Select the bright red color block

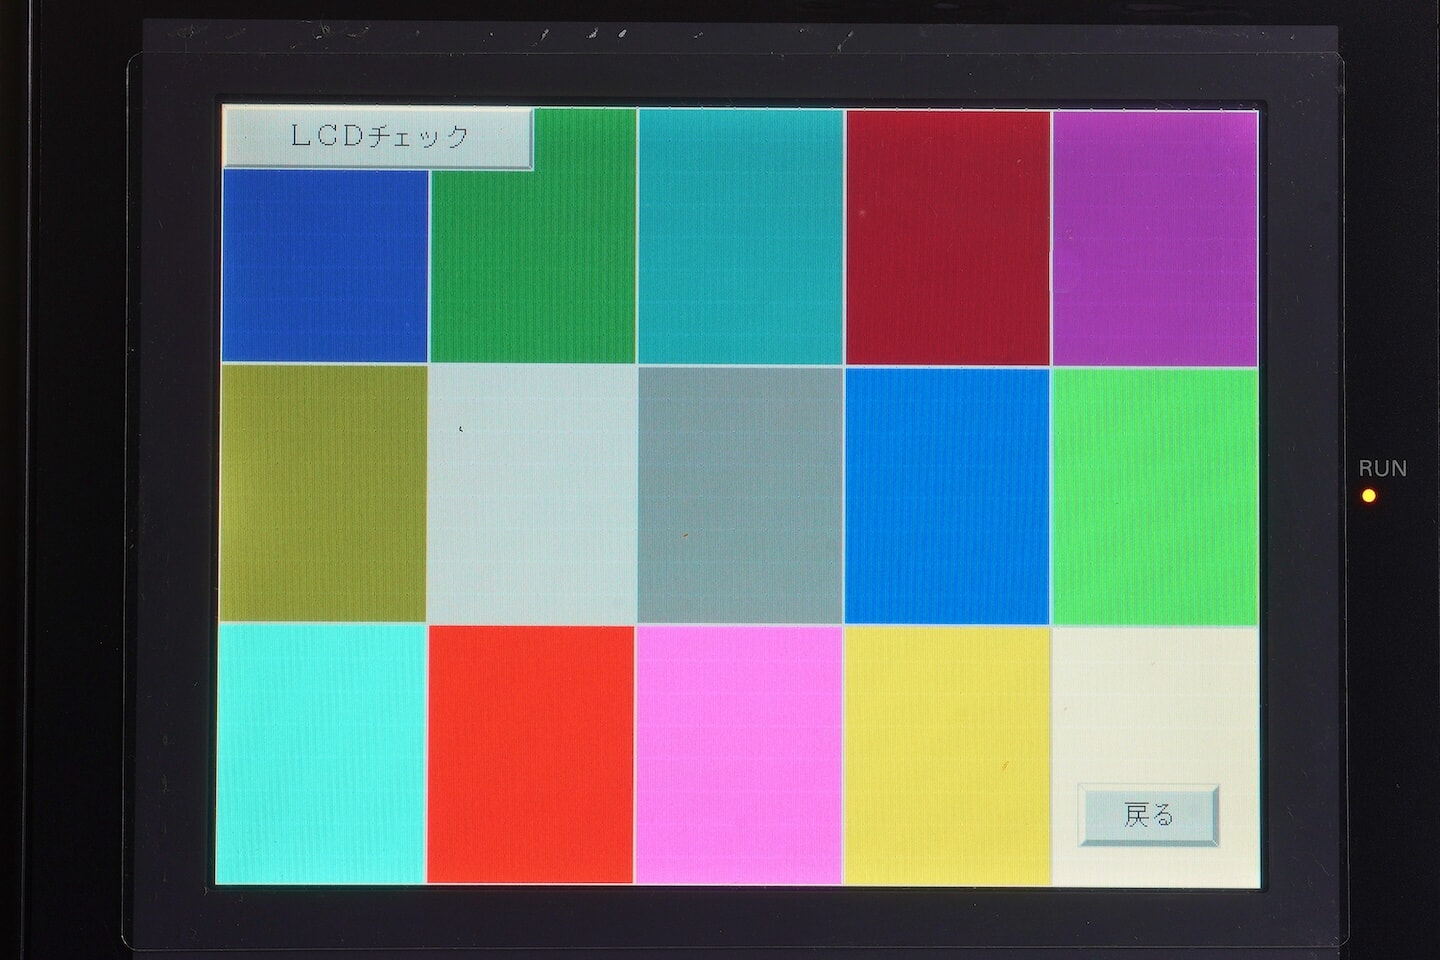pos(531,755)
